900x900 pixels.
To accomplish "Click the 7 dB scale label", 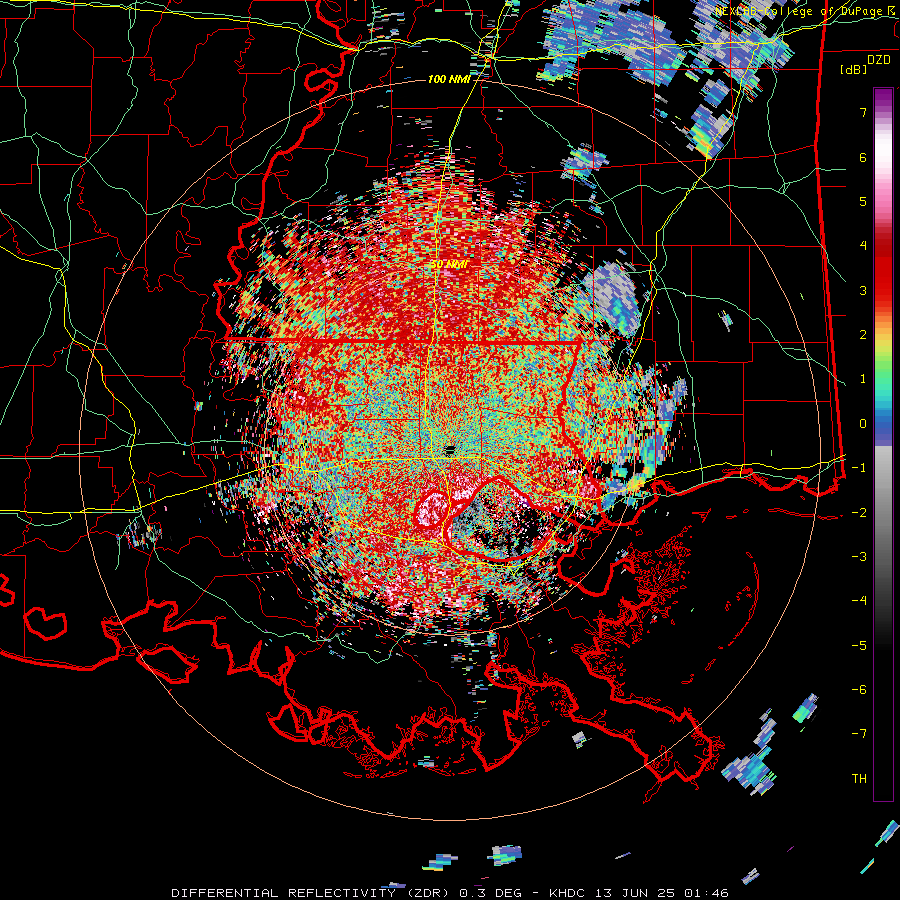I will [x=863, y=112].
